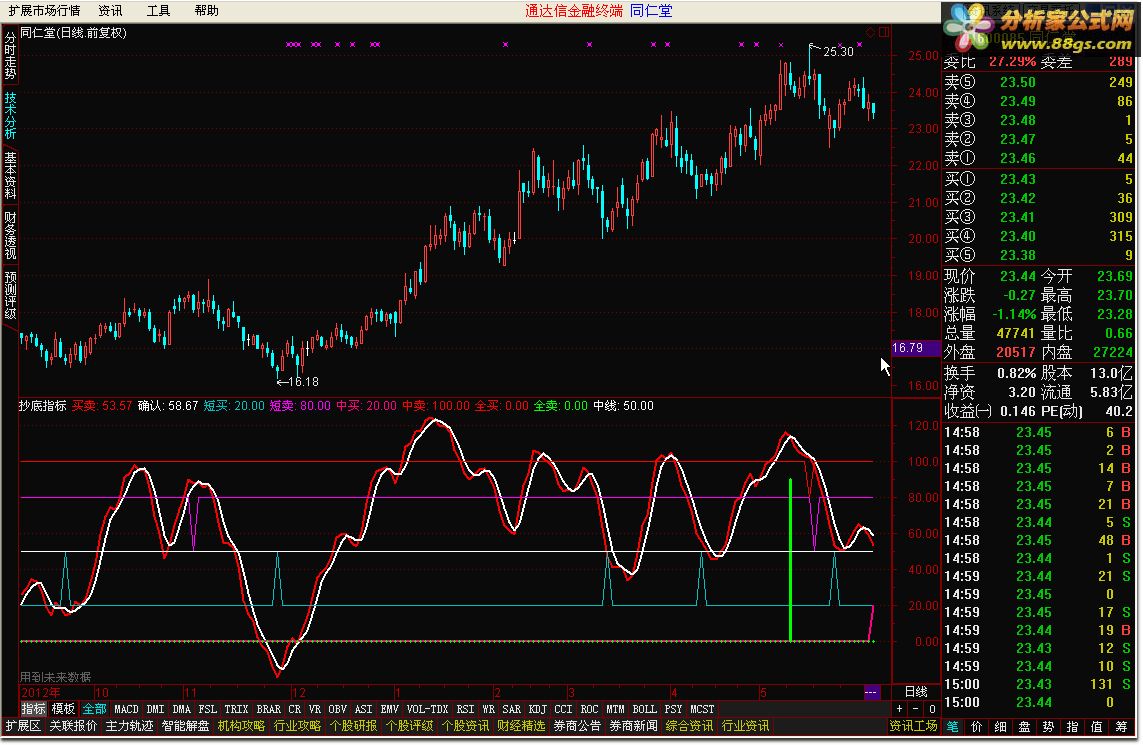The image size is (1143, 745).
Task: Apply the VOL-TDX indicator
Action: 427,709
